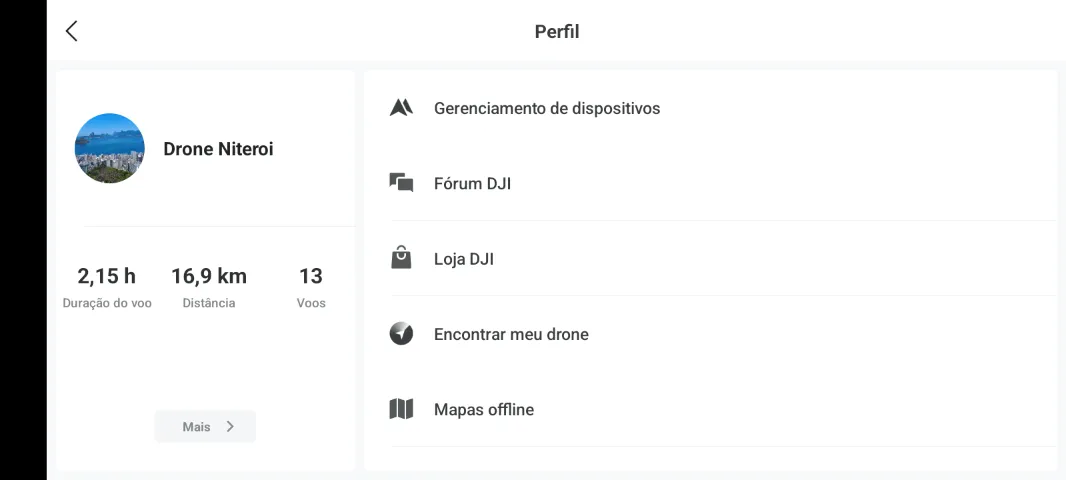Go back using the top-left arrow
1066x480 pixels.
[x=71, y=31]
